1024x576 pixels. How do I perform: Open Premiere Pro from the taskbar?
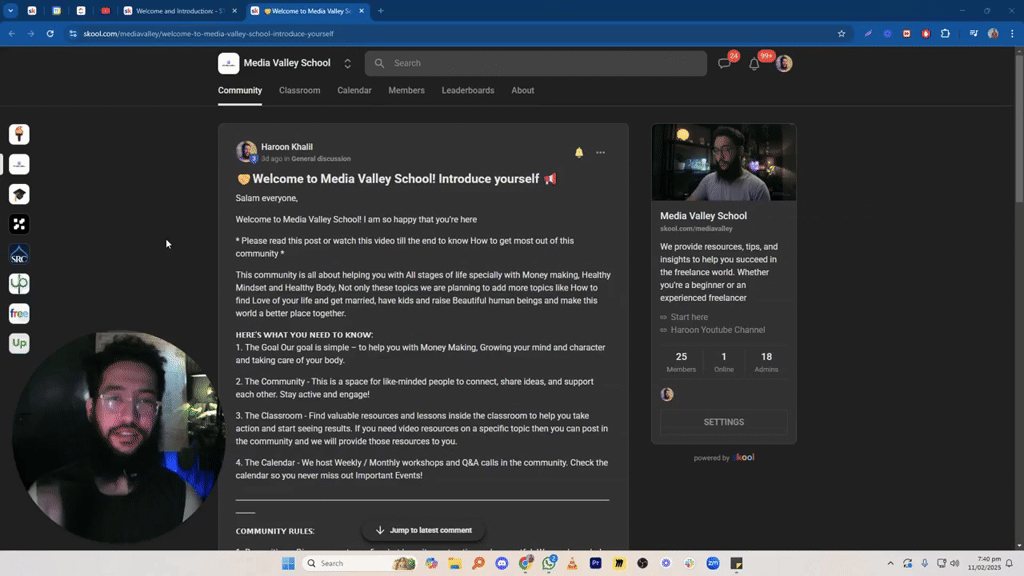coord(596,563)
